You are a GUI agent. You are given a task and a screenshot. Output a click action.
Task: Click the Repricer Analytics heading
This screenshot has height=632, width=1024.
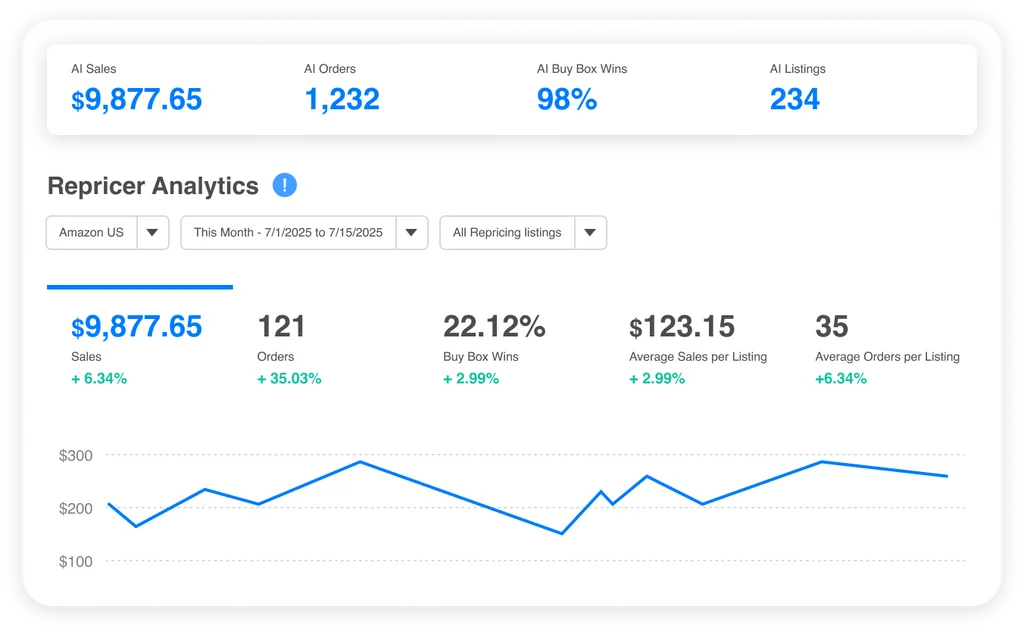pos(153,186)
